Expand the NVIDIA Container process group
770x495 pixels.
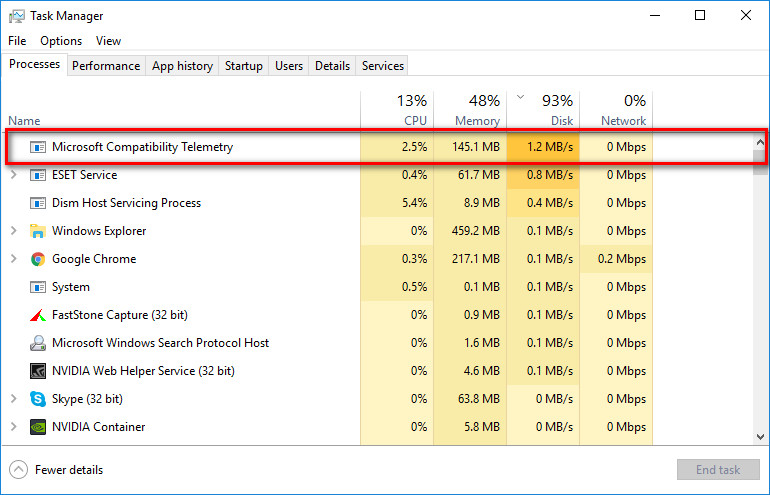click(x=14, y=427)
